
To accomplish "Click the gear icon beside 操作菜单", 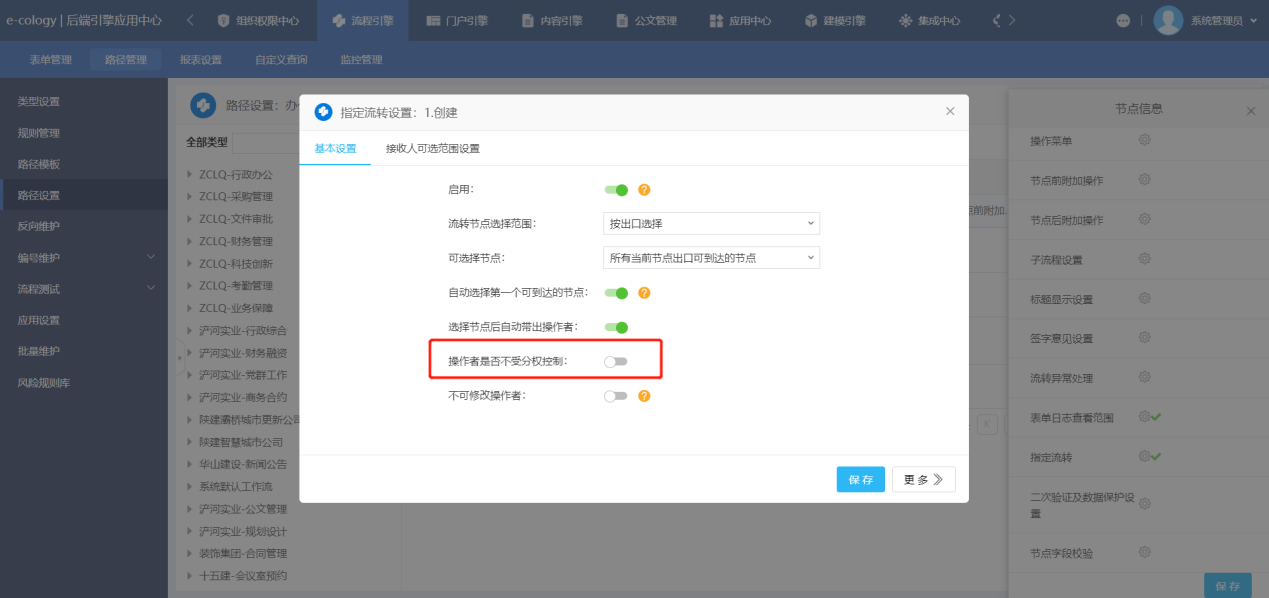I will (1145, 140).
